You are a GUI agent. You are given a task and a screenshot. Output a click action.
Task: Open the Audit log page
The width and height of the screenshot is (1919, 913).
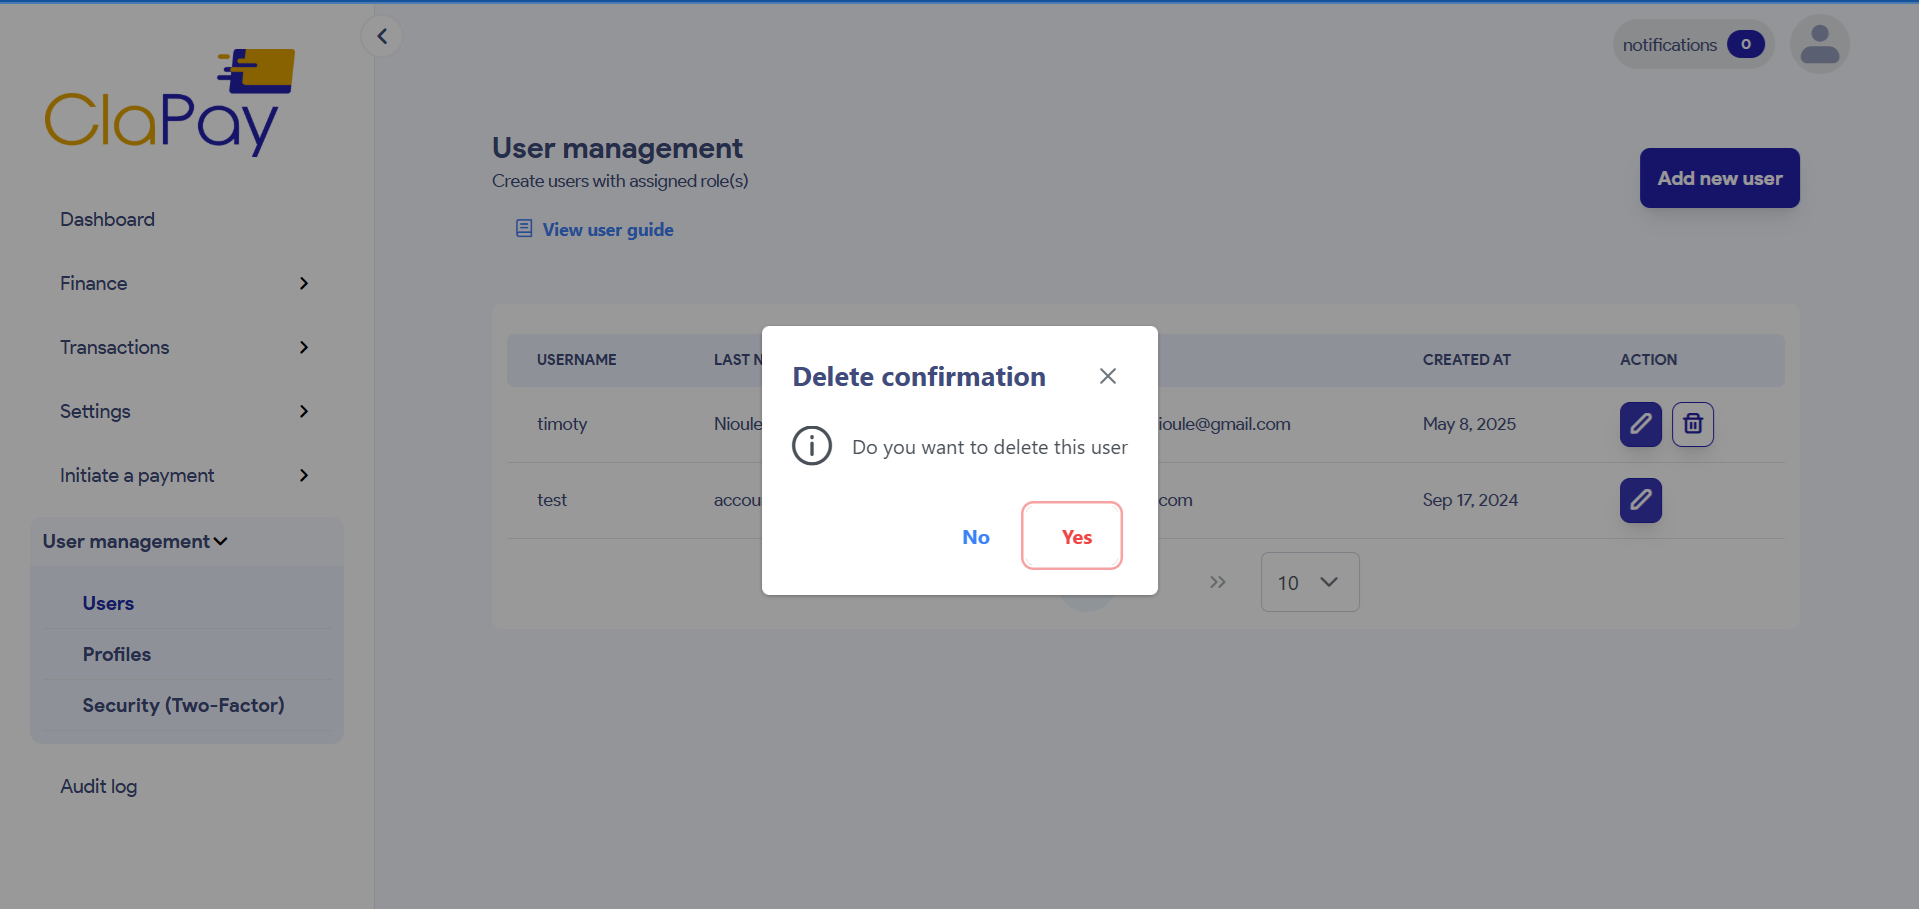tap(99, 786)
